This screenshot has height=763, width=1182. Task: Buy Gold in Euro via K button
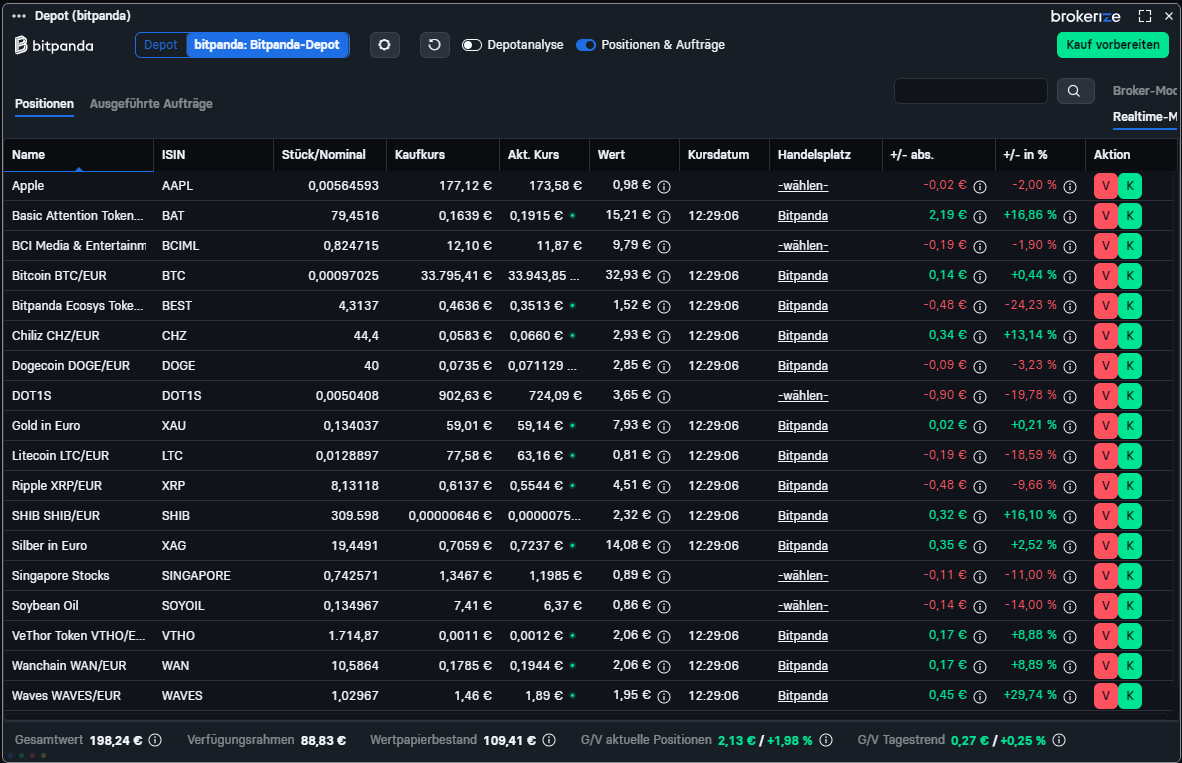click(x=1130, y=426)
